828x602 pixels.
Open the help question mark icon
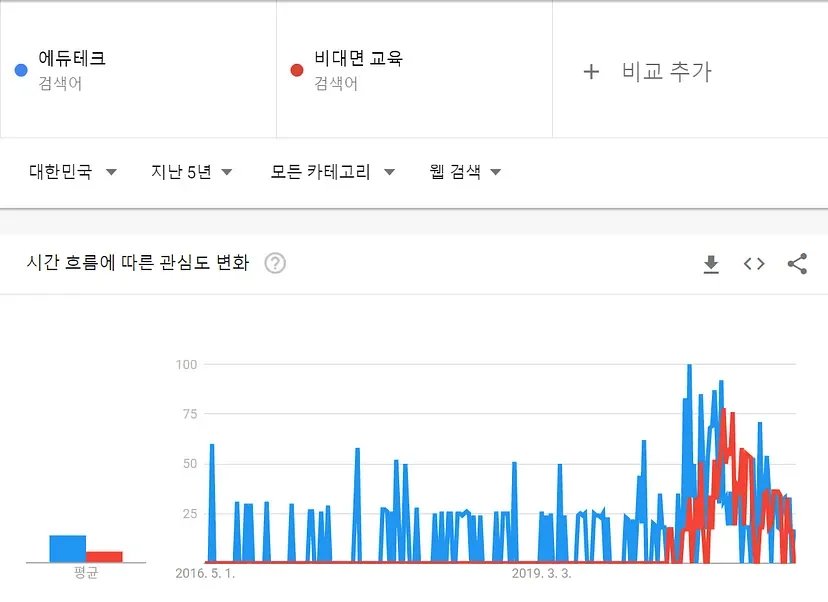[x=275, y=263]
